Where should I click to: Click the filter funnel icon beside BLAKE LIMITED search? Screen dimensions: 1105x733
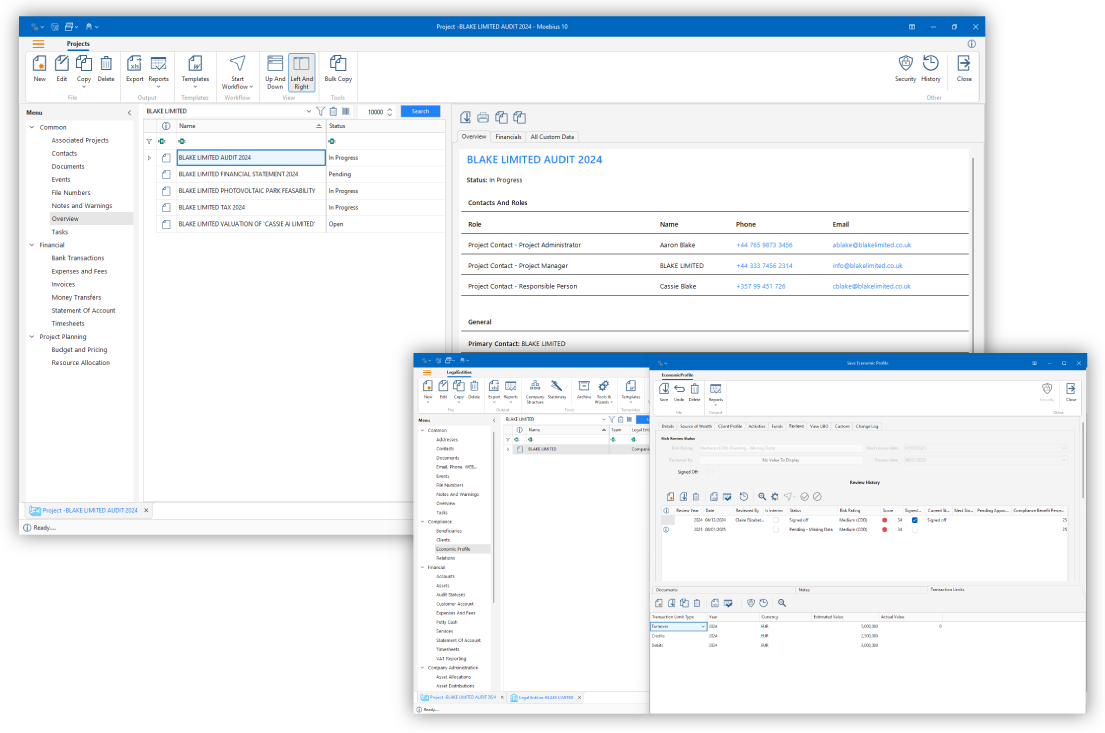pyautogui.click(x=320, y=111)
